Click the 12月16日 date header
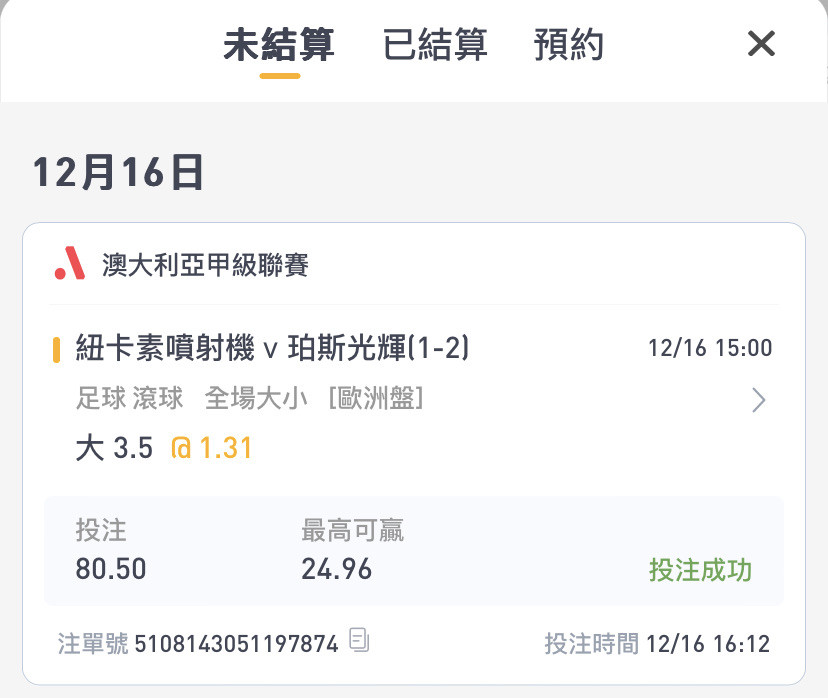 [x=118, y=172]
